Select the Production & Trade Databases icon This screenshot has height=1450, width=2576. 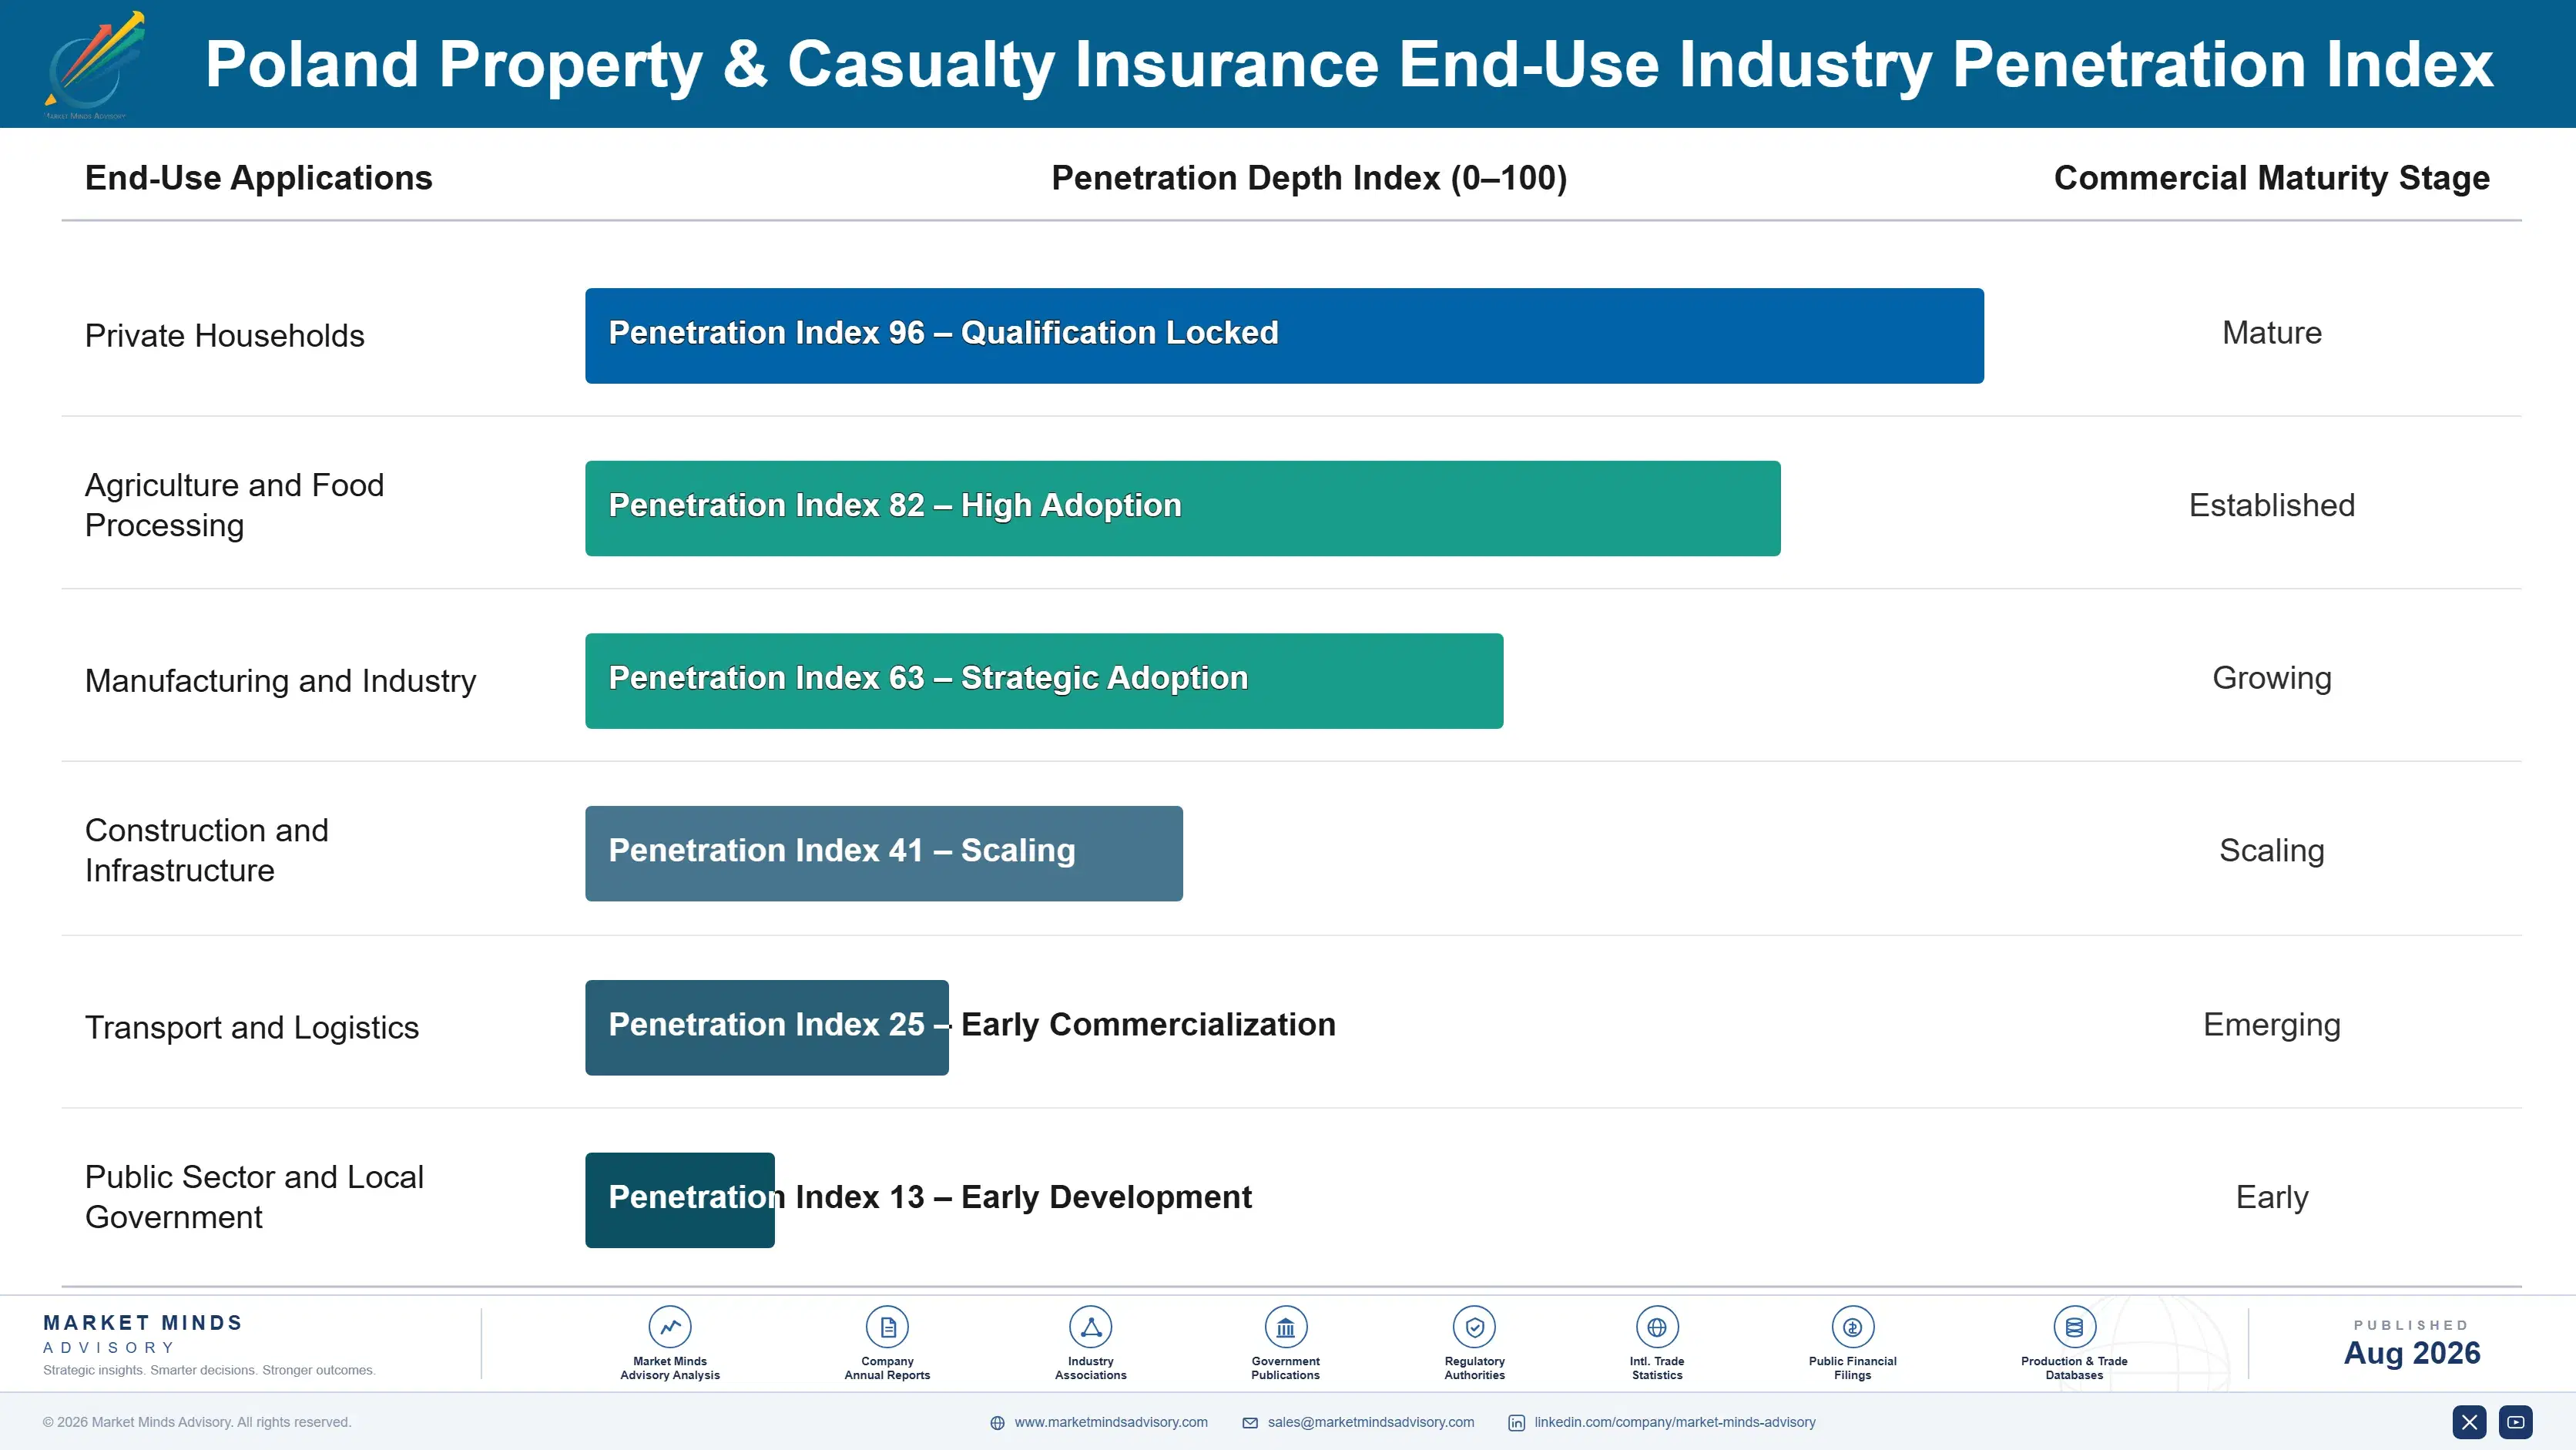pyautogui.click(x=2074, y=1327)
